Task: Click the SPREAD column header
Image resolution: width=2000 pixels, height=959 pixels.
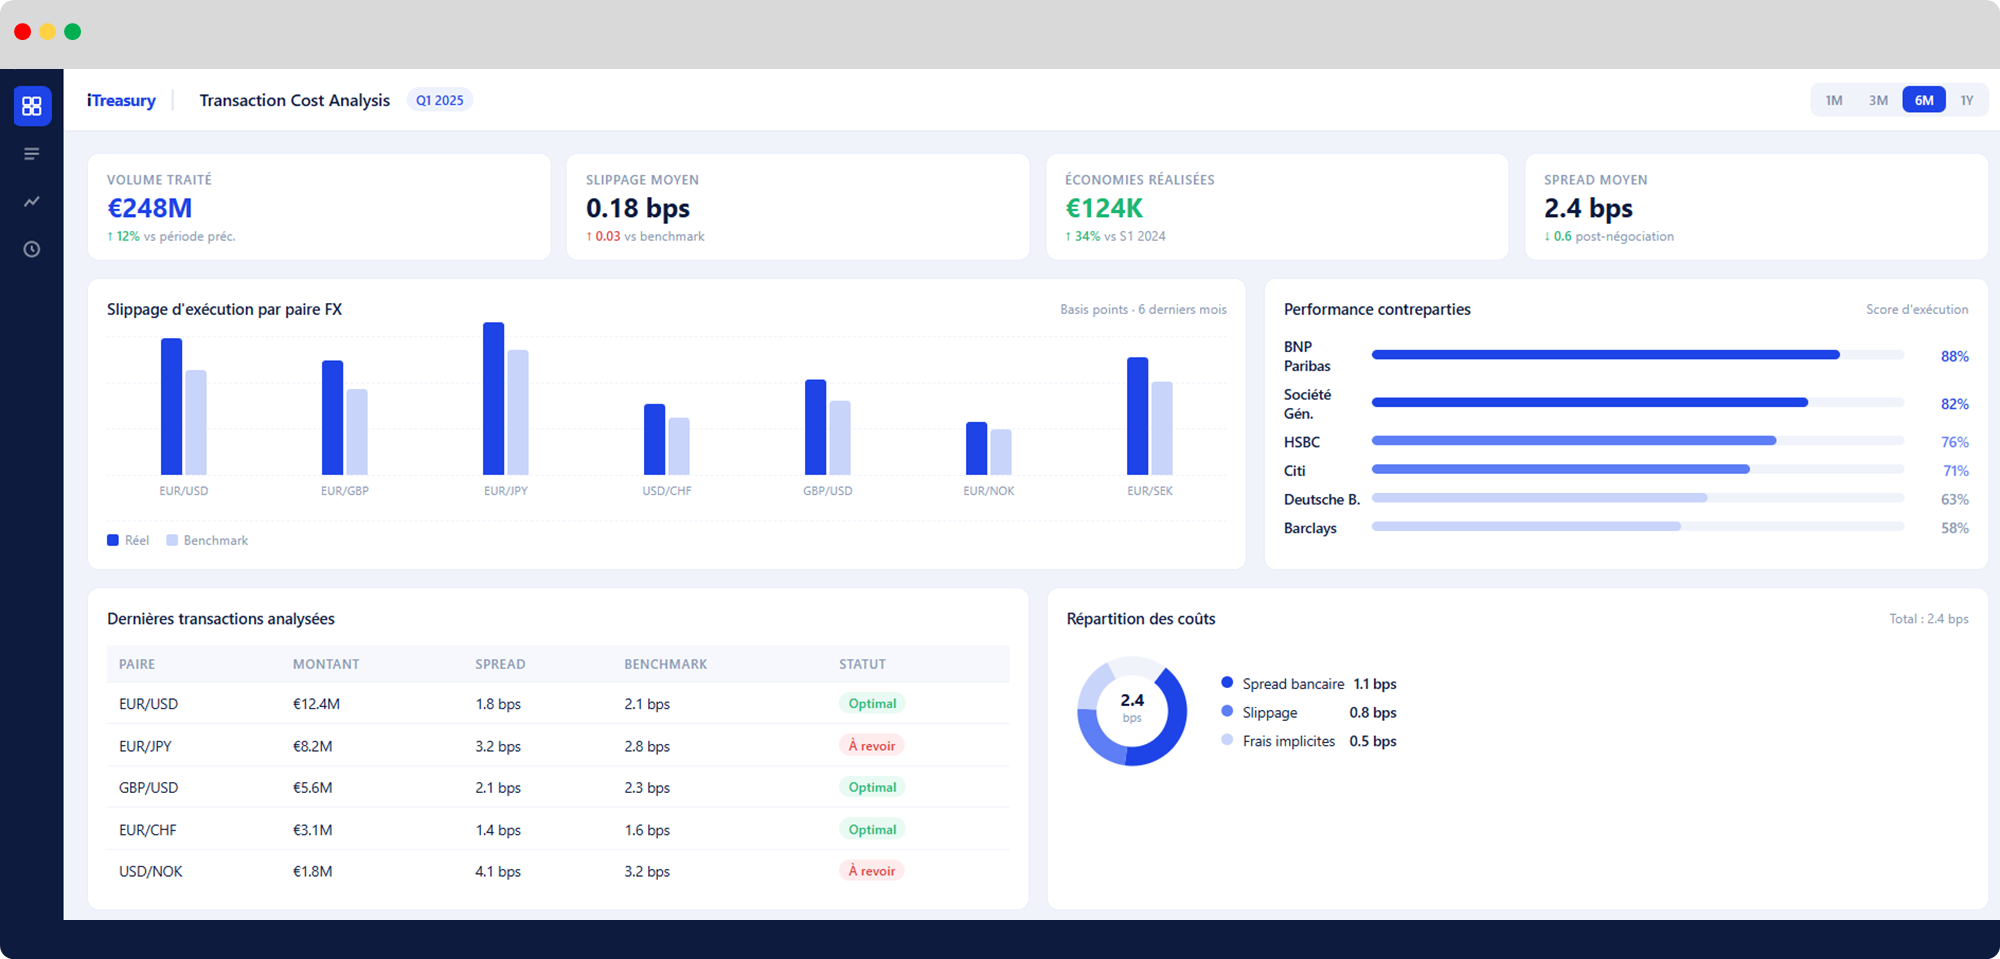Action: (x=500, y=664)
